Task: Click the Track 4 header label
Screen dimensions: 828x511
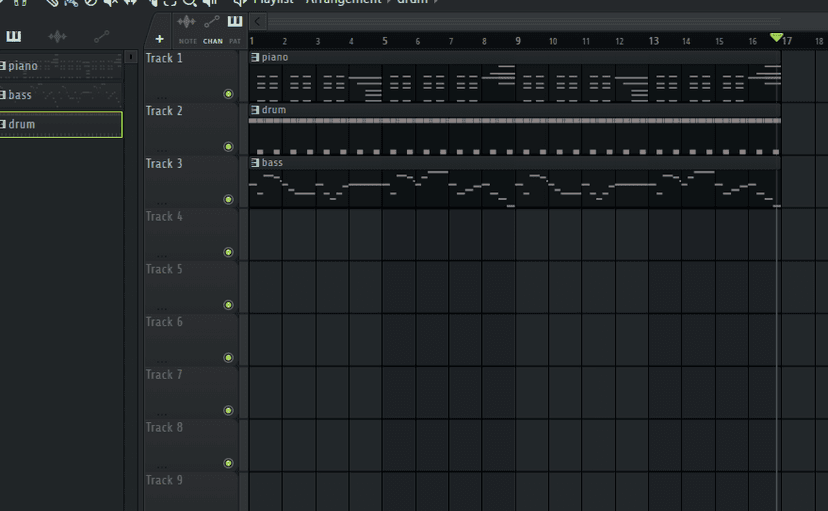Action: [x=165, y=217]
